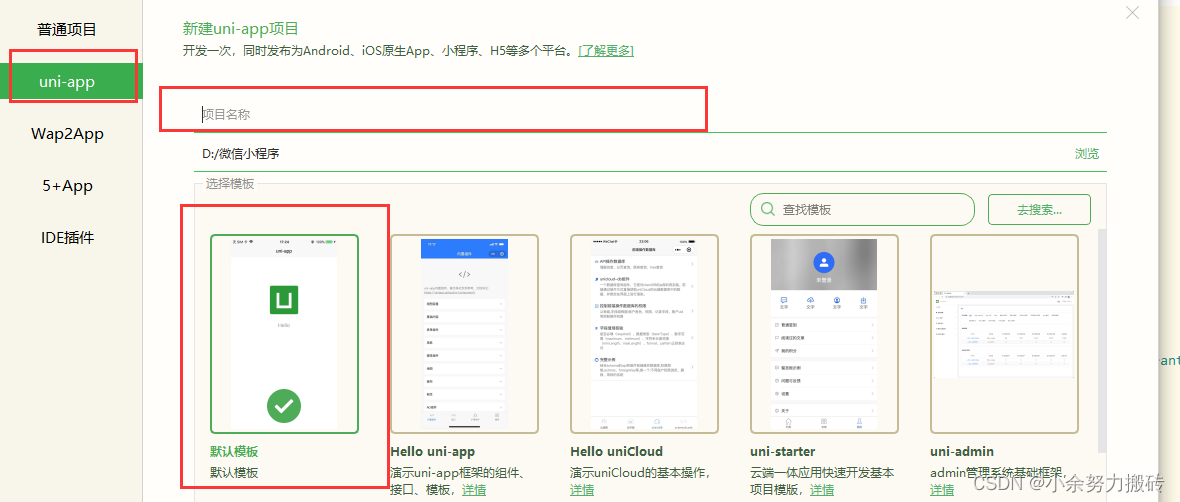Screen dimensions: 1180x502
Task: Choose the 5+App project type
Action: pyautogui.click(x=67, y=186)
